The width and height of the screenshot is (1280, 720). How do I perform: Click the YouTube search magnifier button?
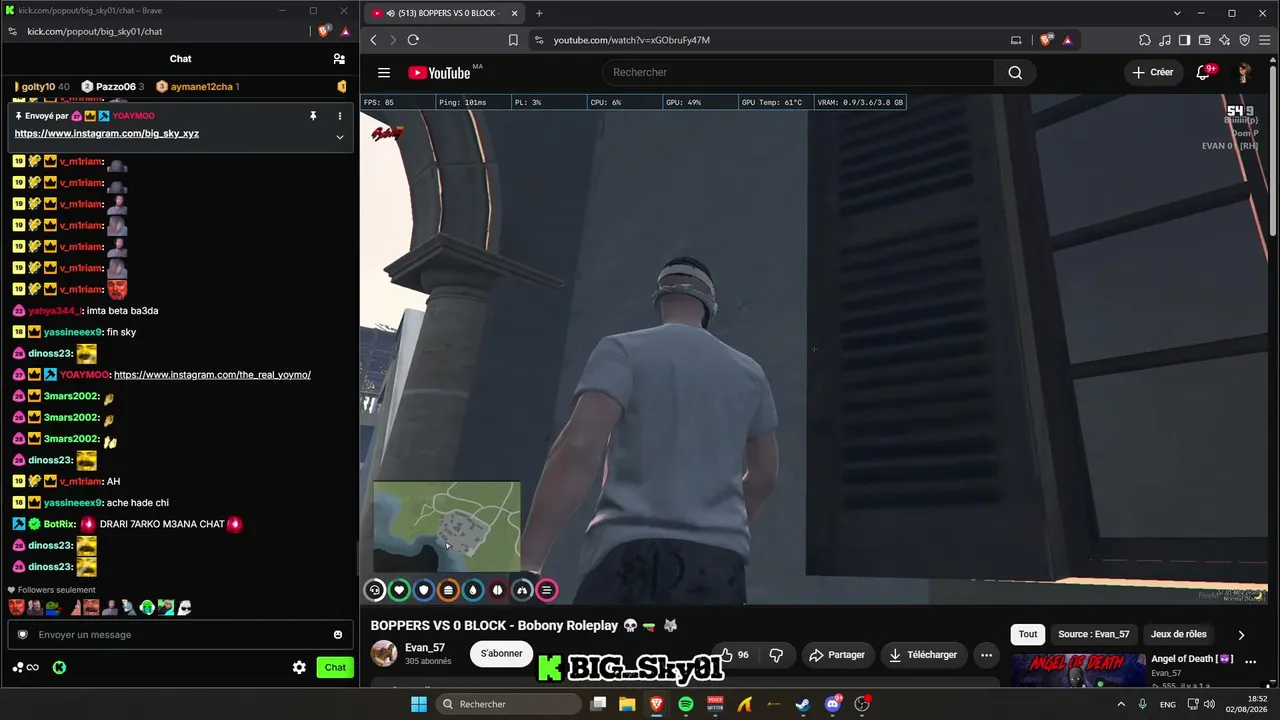click(1015, 72)
